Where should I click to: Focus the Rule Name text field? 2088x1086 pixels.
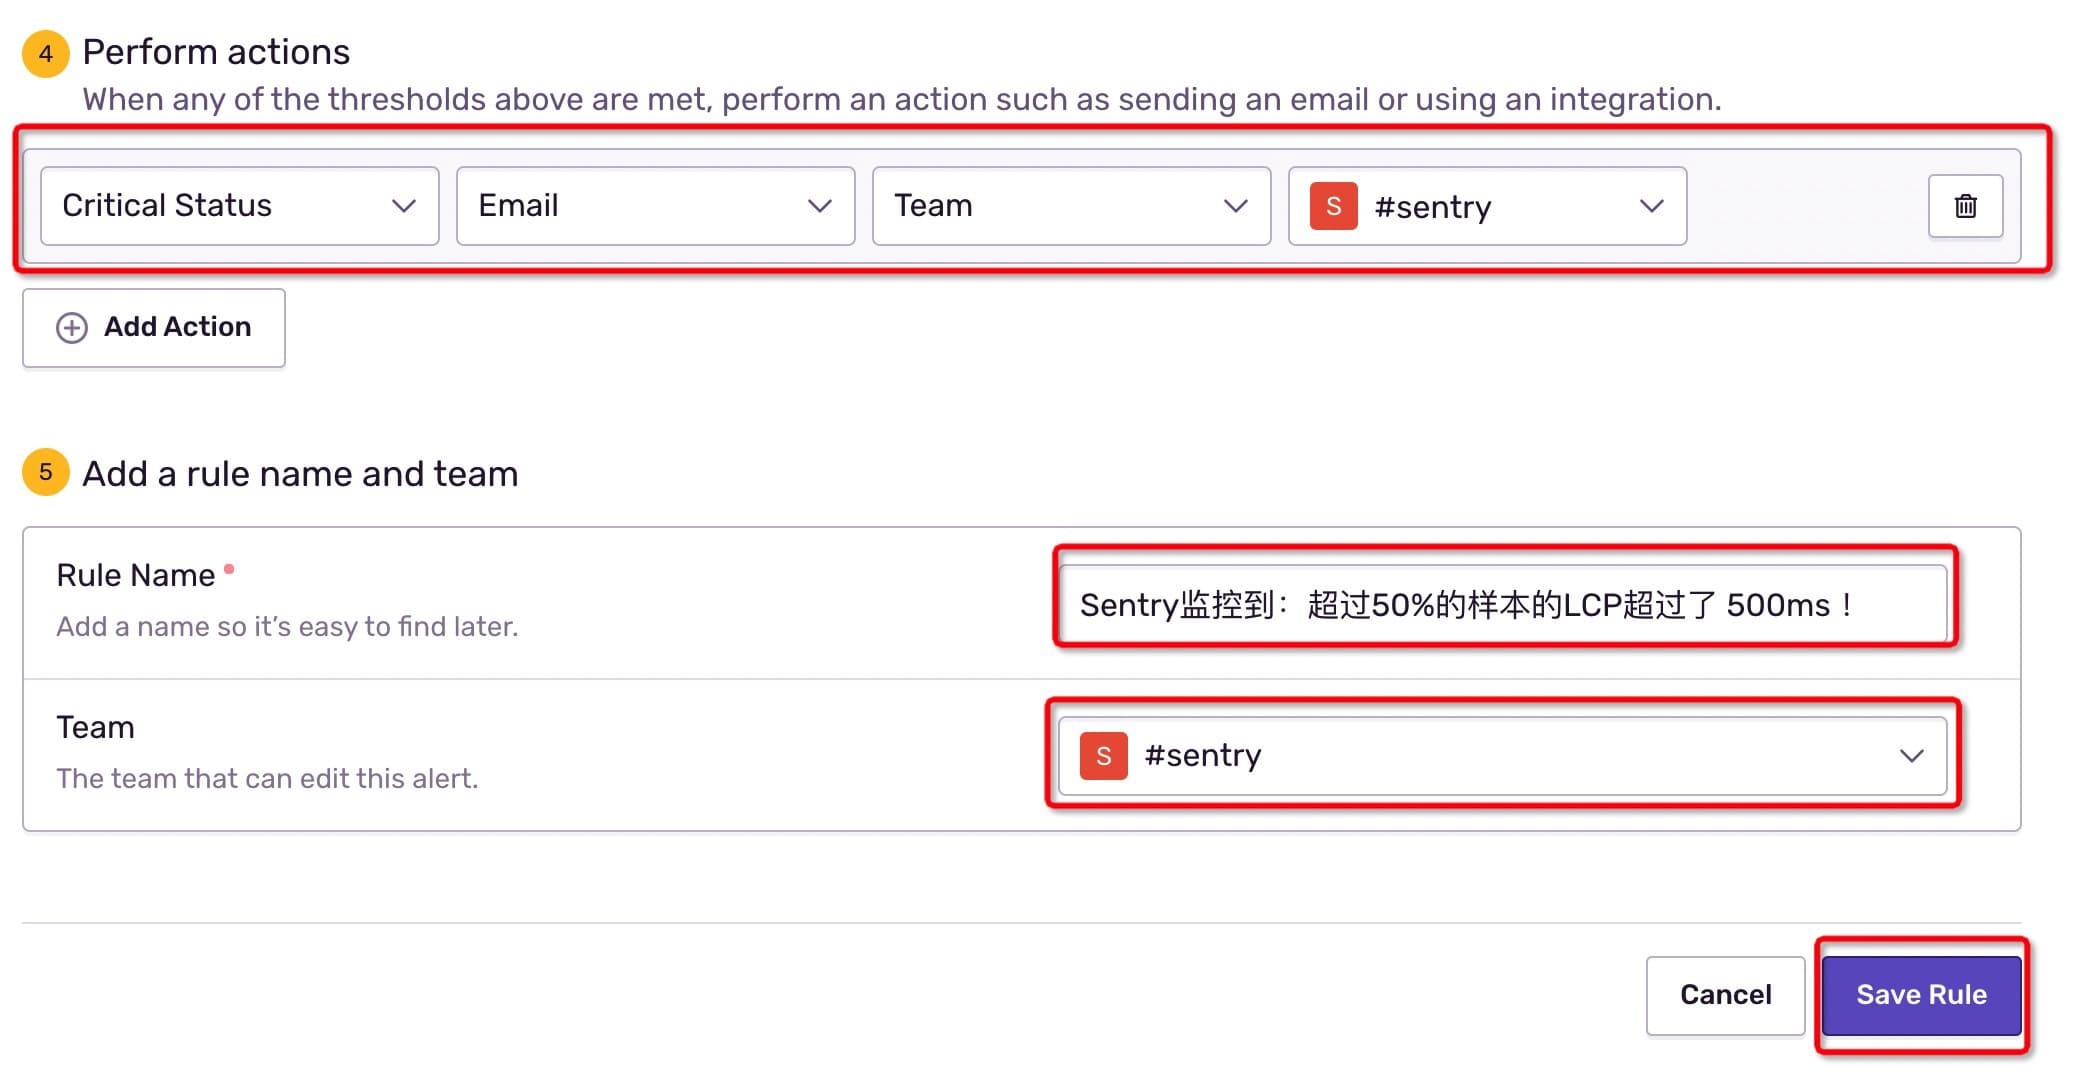[1500, 605]
